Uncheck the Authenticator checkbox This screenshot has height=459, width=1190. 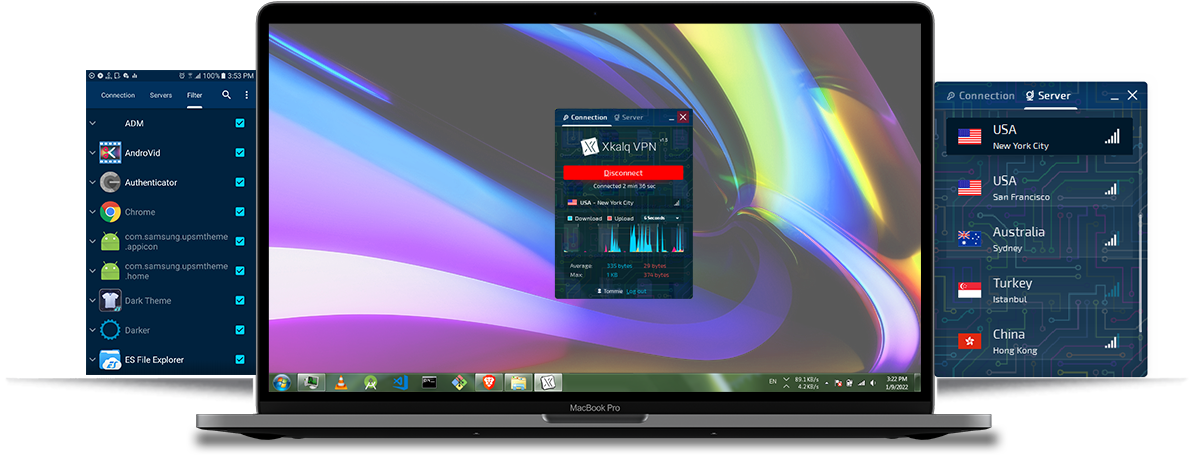point(240,182)
